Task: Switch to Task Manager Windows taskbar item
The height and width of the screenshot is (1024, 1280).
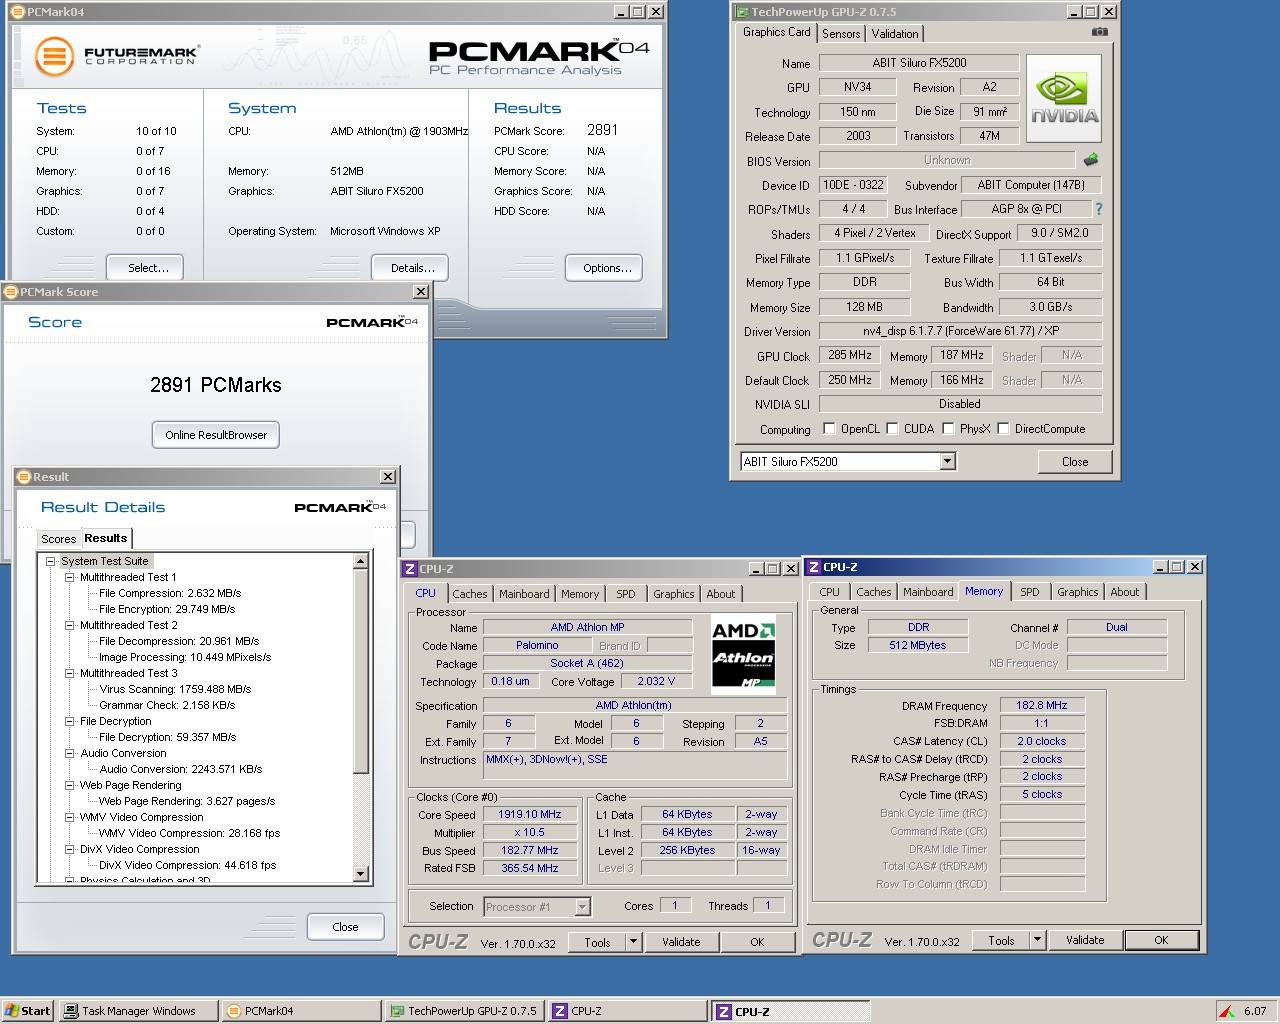Action: point(138,1011)
